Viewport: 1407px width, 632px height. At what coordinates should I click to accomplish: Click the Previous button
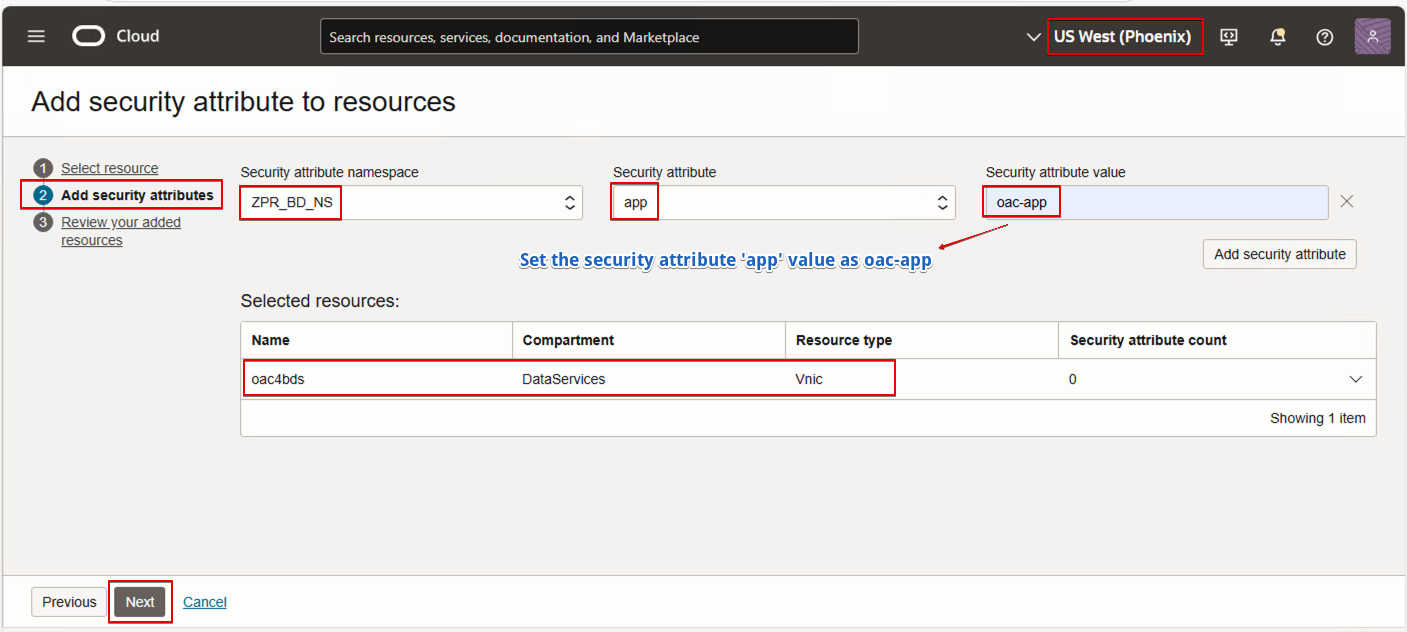(x=69, y=602)
